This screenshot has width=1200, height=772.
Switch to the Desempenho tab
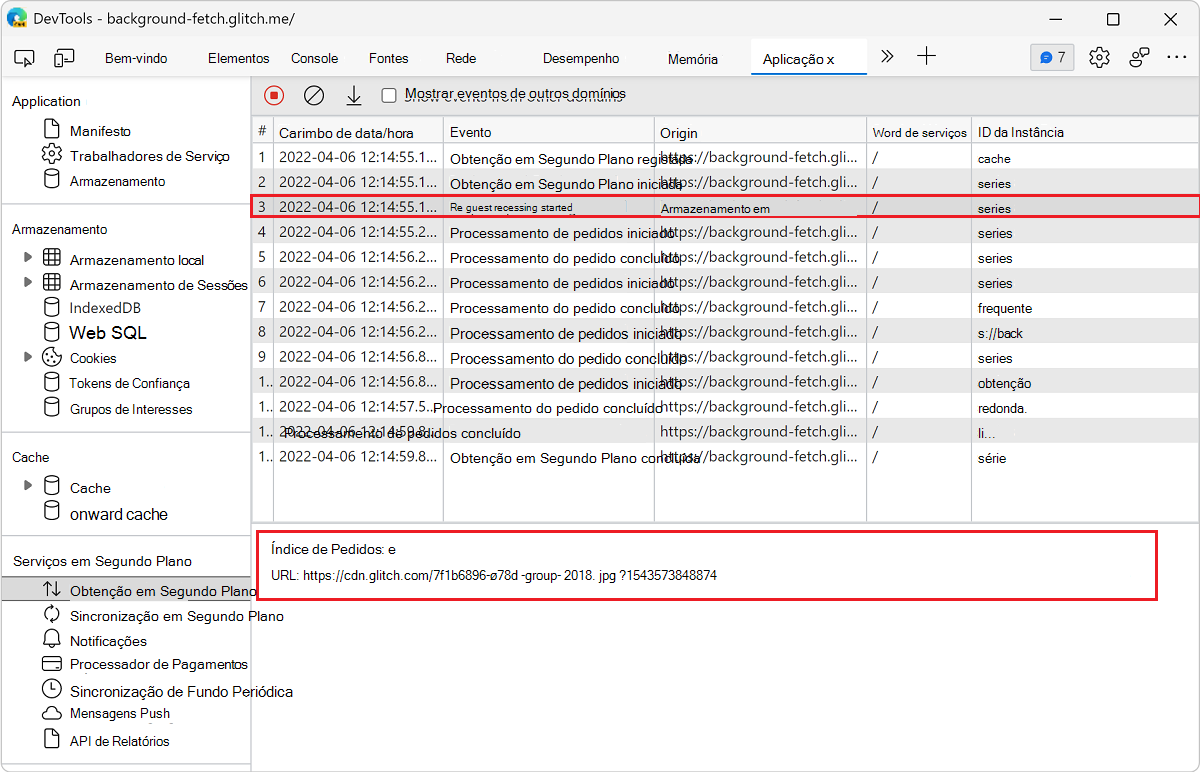point(581,58)
